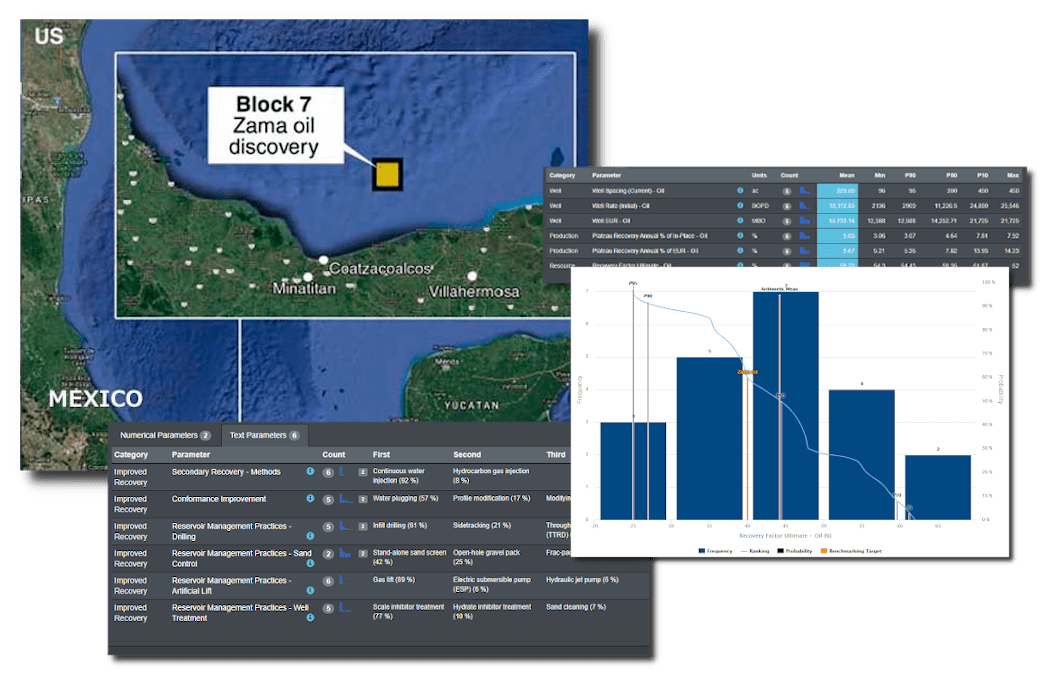Sort by First column header
This screenshot has height=675, width=1050.
click(381, 455)
